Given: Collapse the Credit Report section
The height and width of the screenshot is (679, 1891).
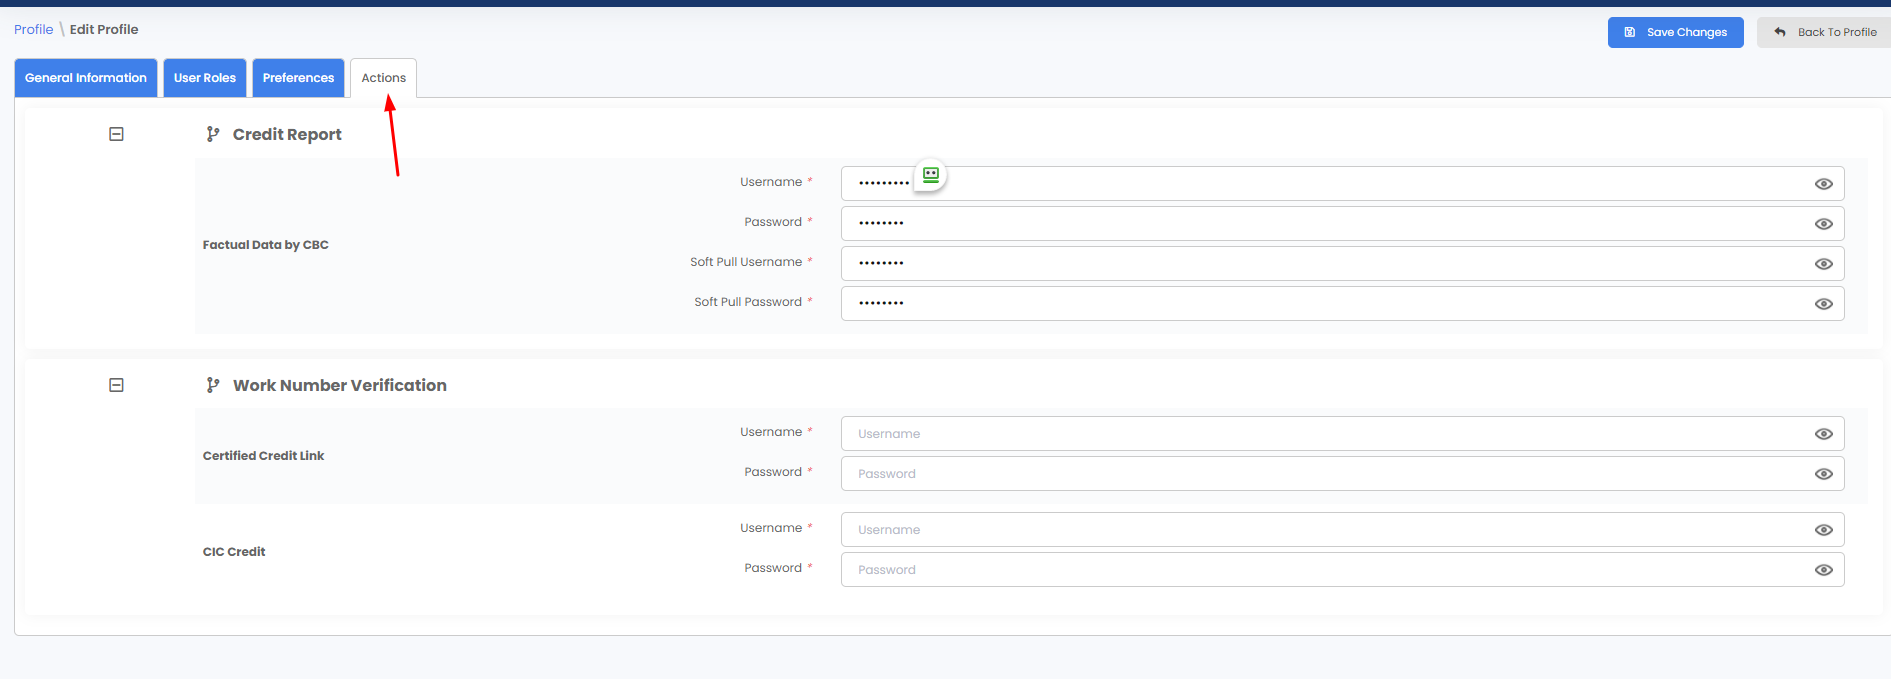Looking at the screenshot, I should pos(116,134).
